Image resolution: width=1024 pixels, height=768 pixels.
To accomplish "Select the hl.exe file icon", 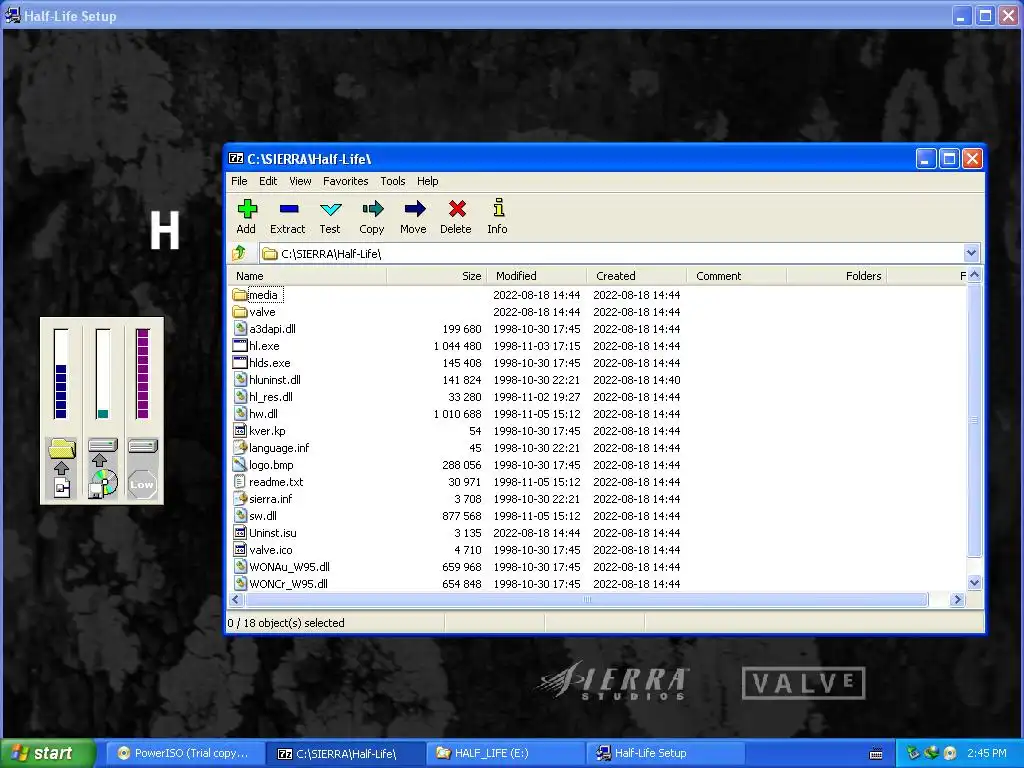I will click(x=240, y=346).
